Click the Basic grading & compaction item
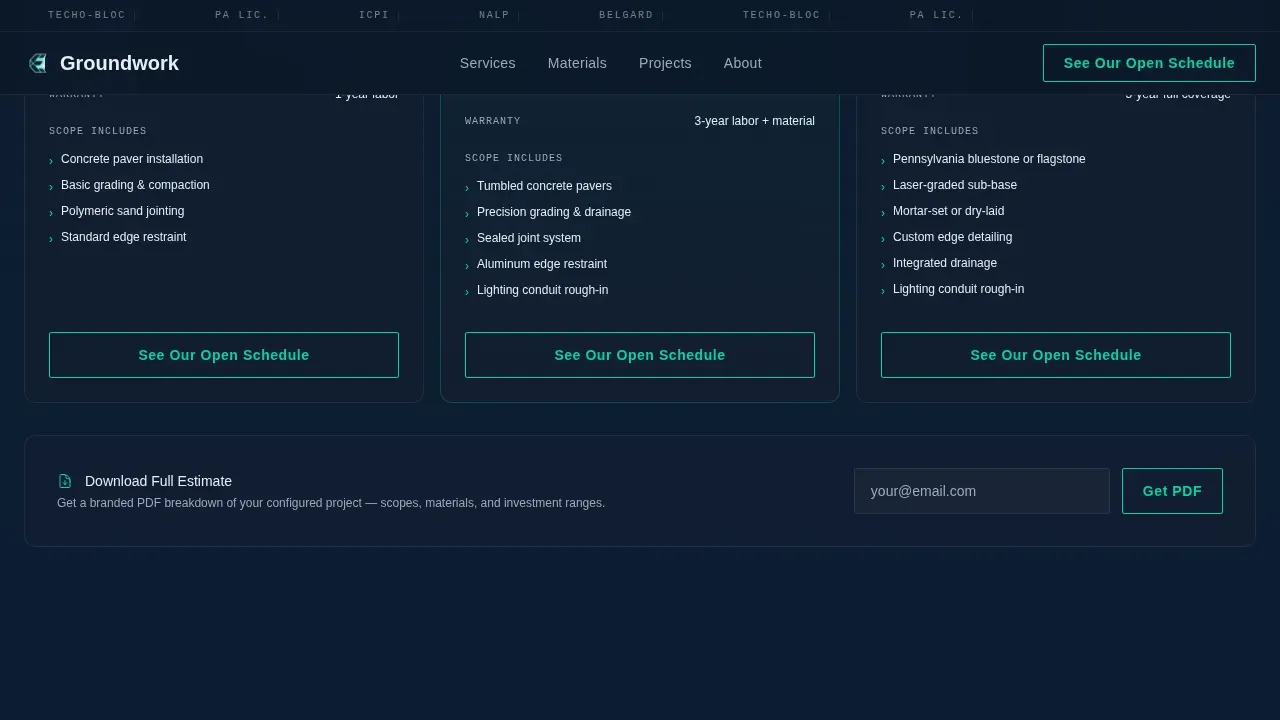This screenshot has height=720, width=1280. [135, 185]
